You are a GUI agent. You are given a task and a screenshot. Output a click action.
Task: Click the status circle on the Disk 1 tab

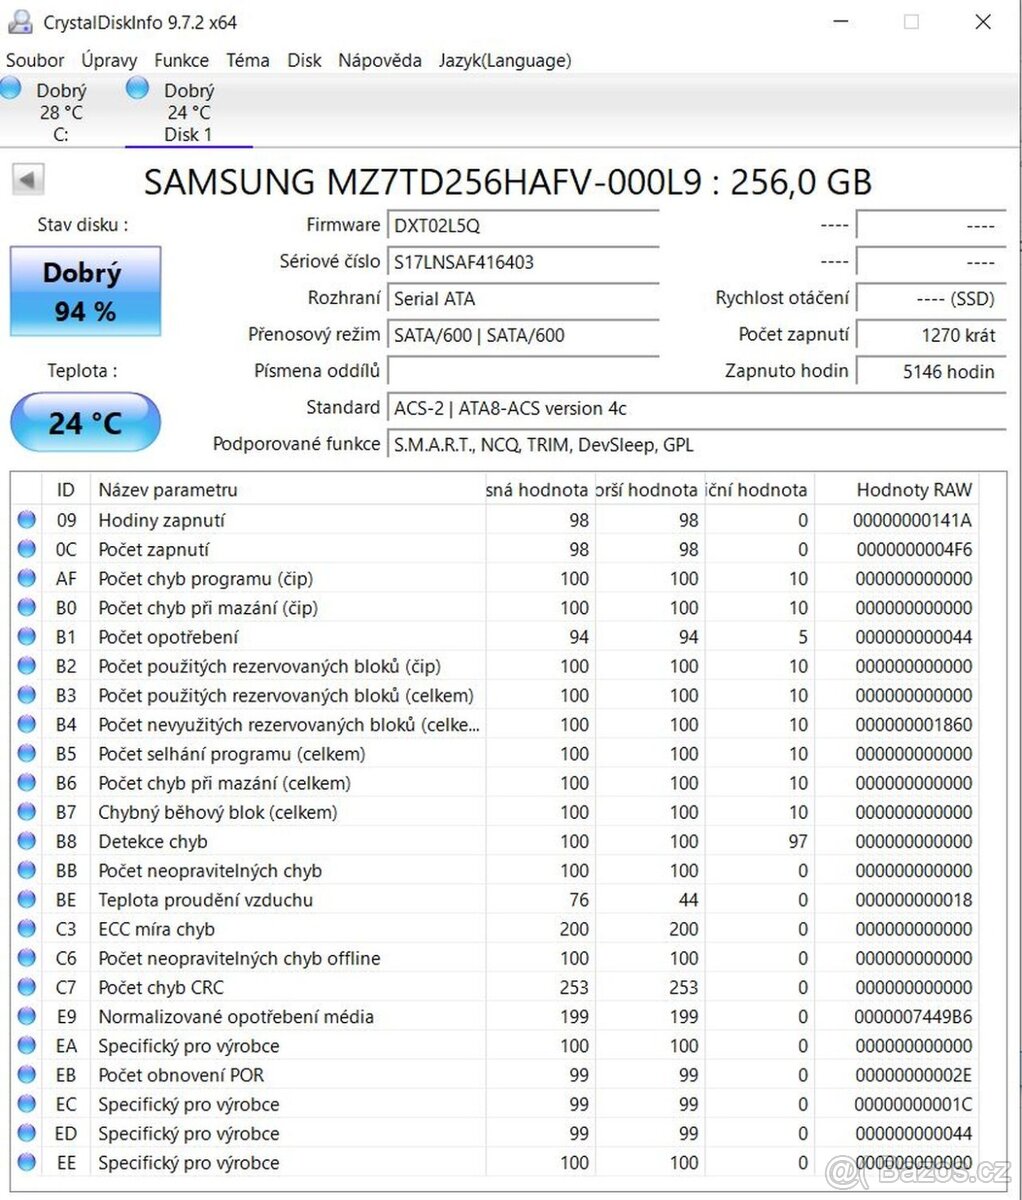[x=137, y=87]
